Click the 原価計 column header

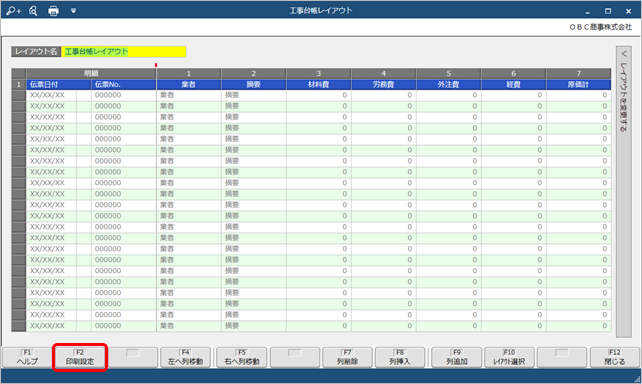coord(579,85)
